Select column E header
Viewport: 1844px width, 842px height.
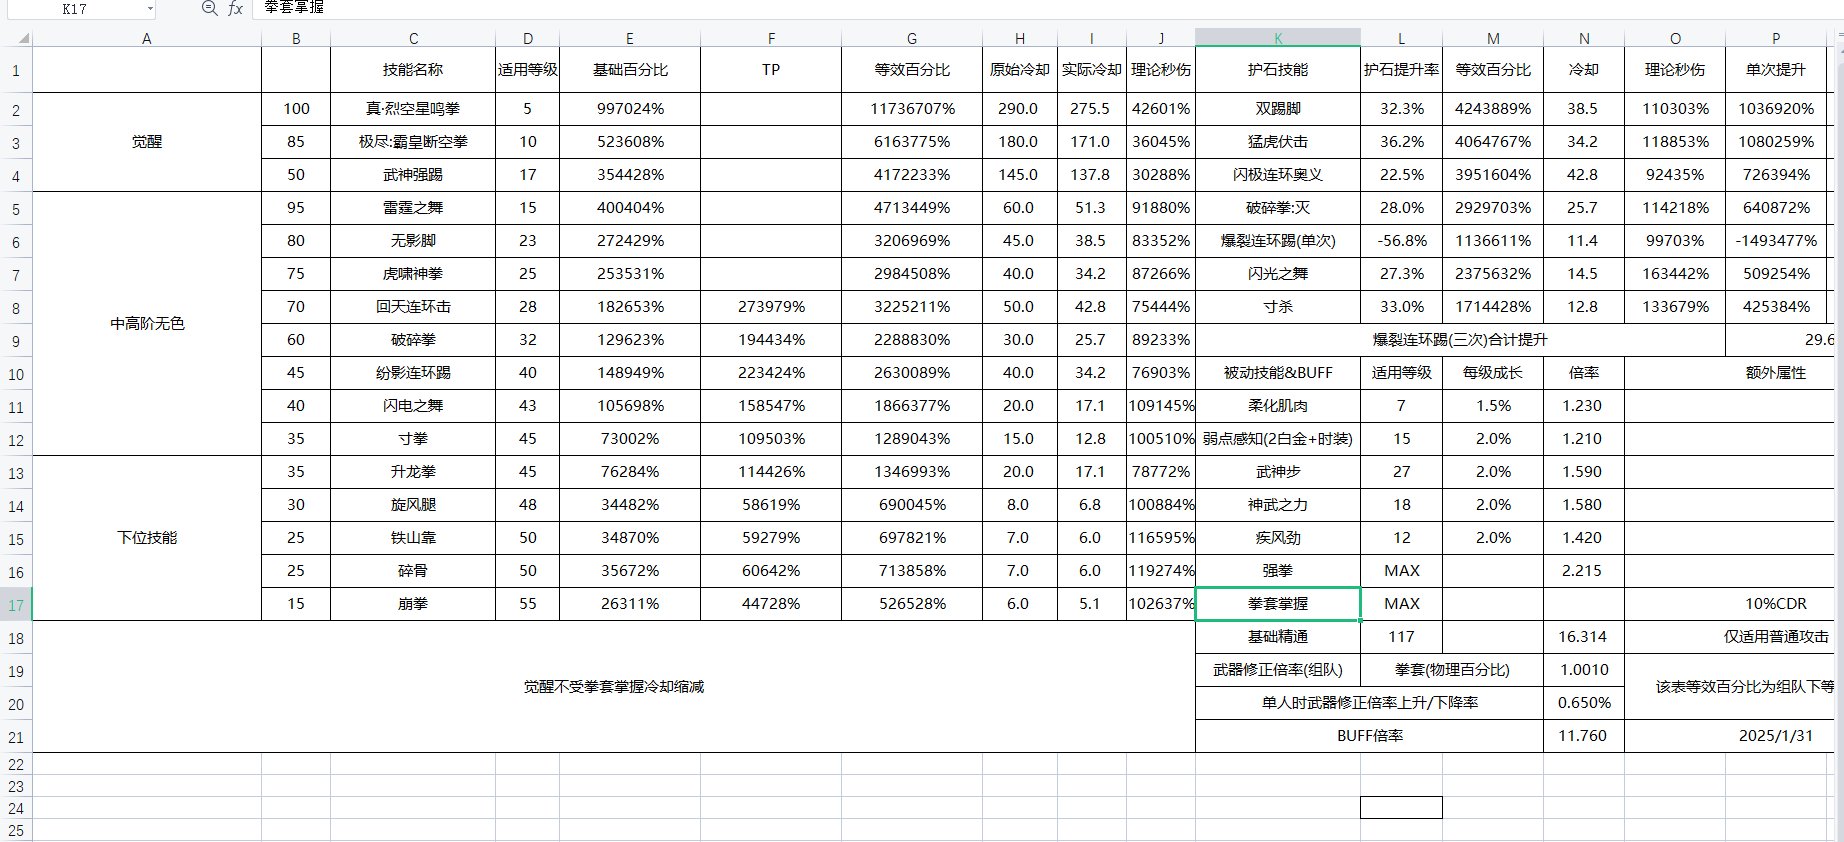[x=630, y=39]
